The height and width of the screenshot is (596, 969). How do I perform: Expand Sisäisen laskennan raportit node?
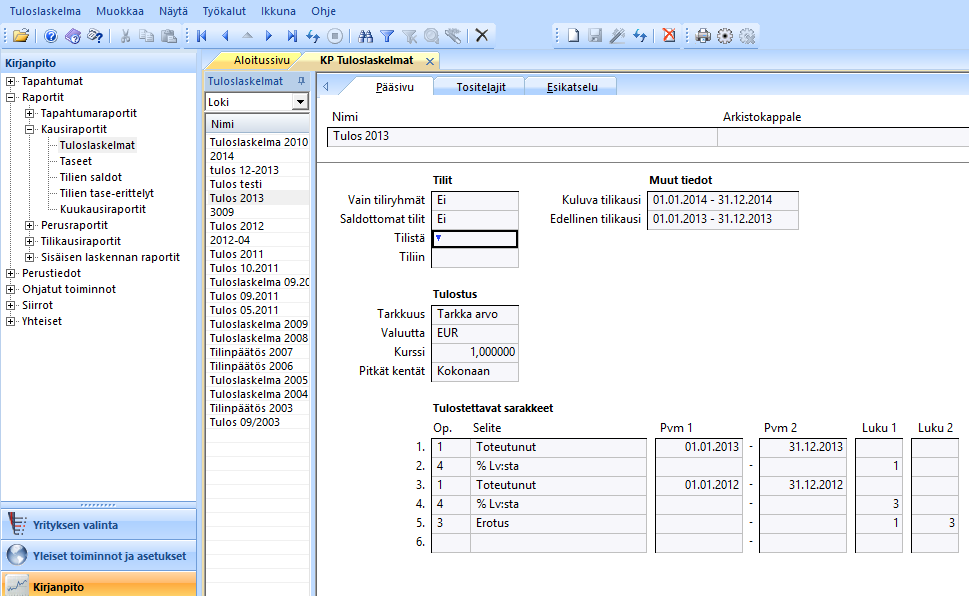coord(30,257)
